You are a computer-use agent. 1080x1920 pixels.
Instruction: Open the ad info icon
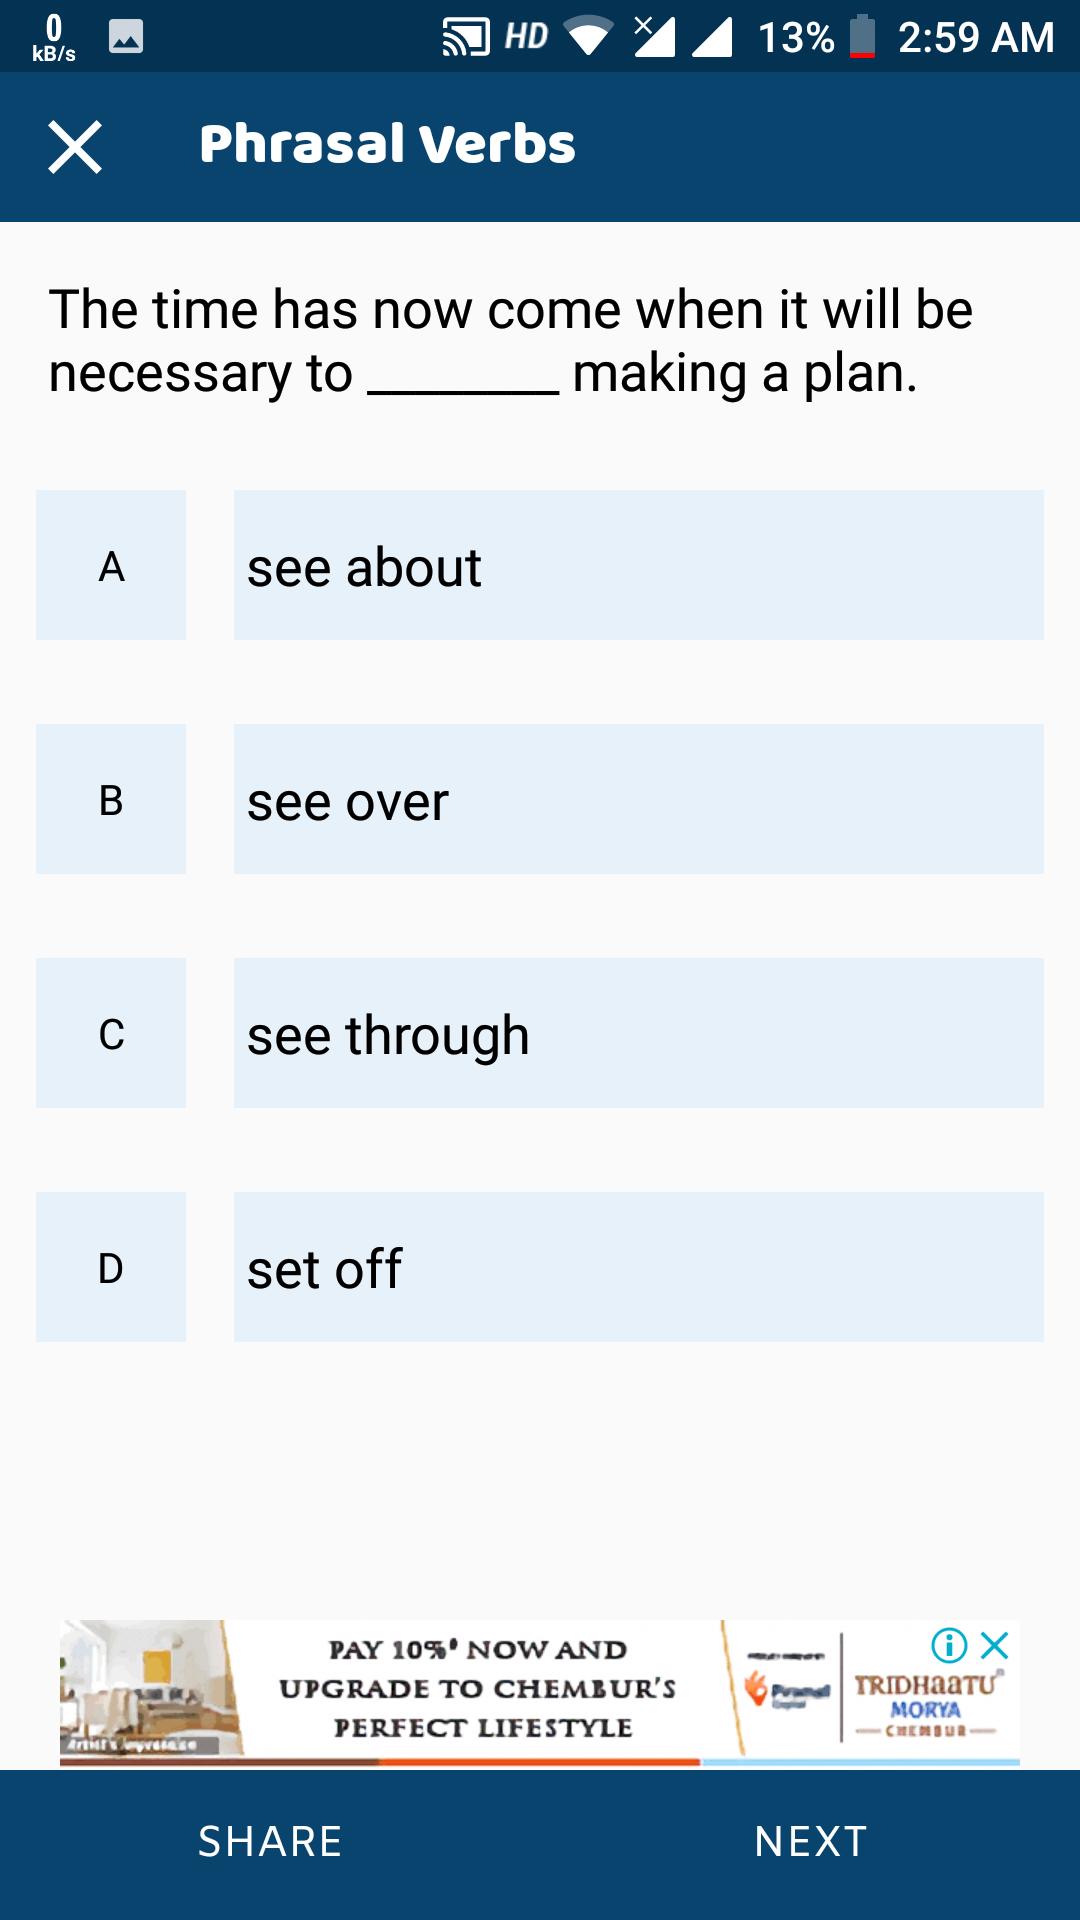coord(948,1645)
